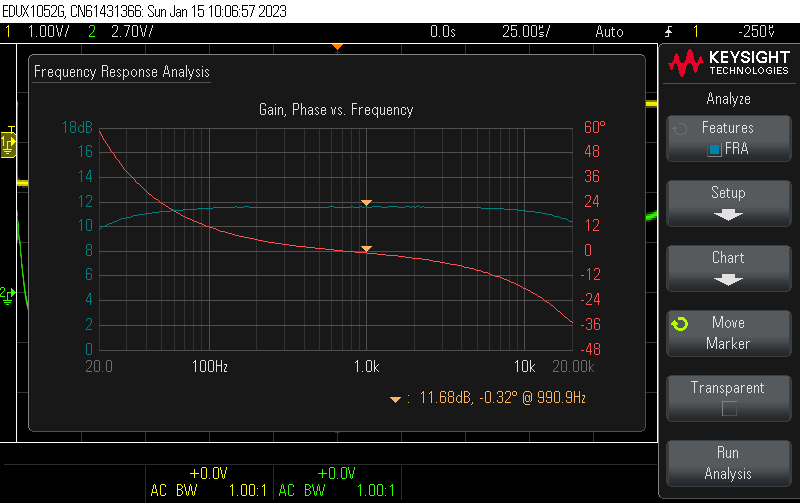Screen dimensions: 800x503
Task: Start Run Analysis
Action: point(729,463)
